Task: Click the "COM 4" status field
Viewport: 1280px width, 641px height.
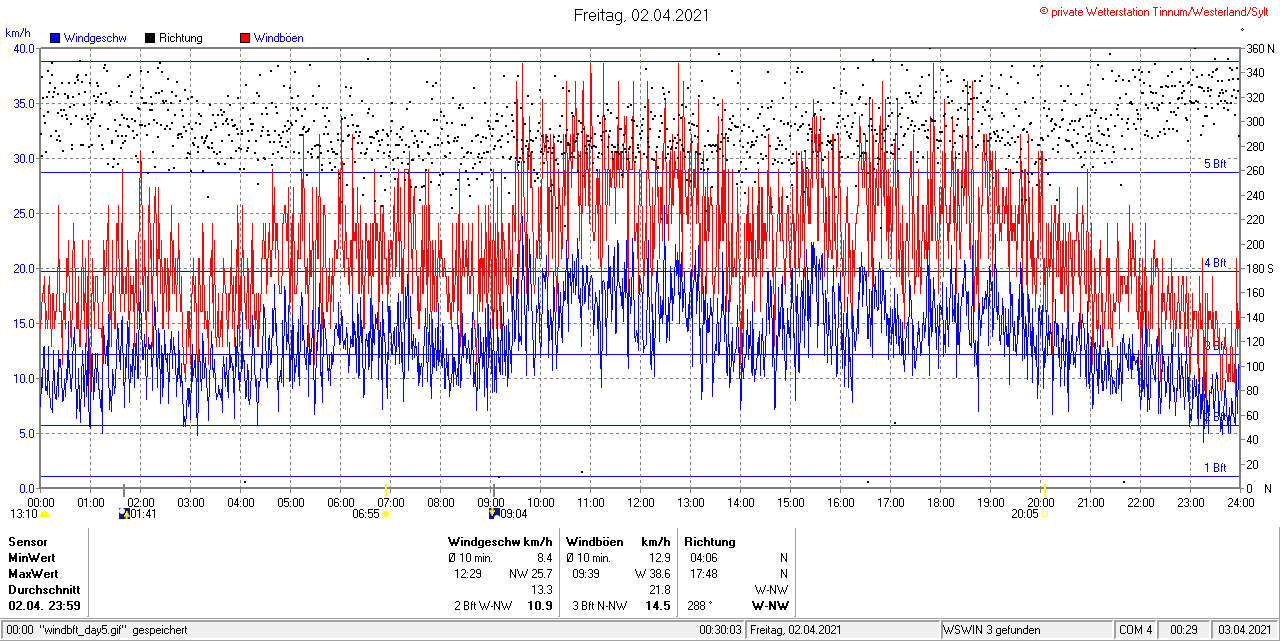Action: click(1136, 630)
